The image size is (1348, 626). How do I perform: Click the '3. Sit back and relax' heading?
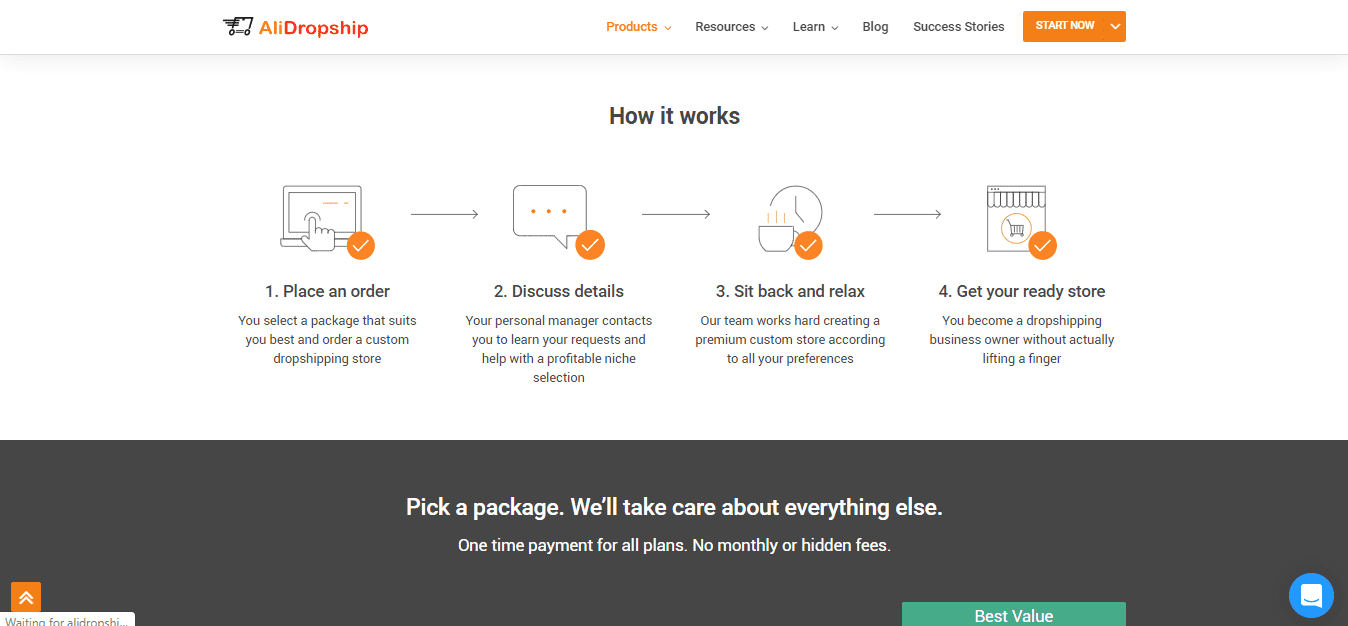[790, 291]
